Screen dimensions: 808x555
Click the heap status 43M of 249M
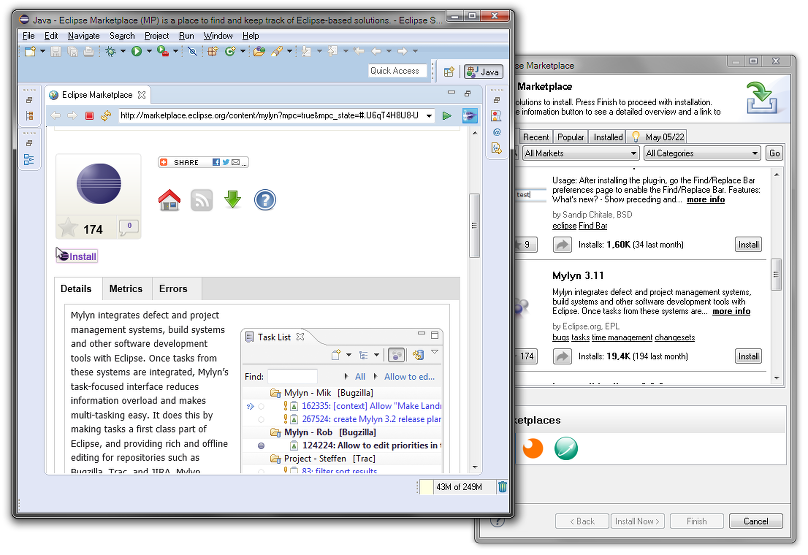pos(459,486)
